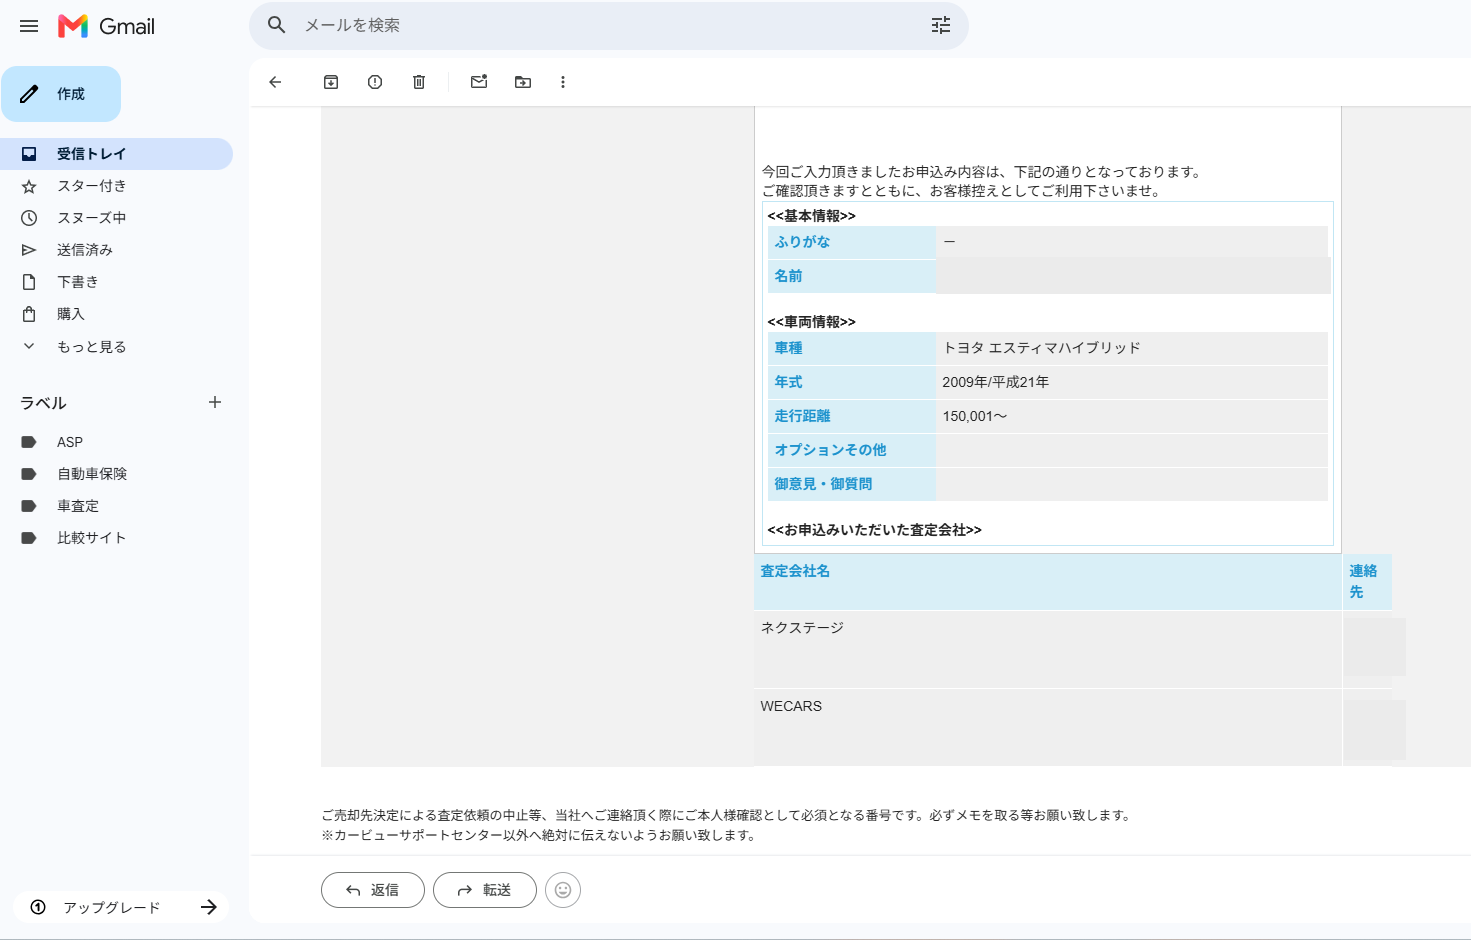
Task: Click the Gmail logo
Action: coord(106,26)
